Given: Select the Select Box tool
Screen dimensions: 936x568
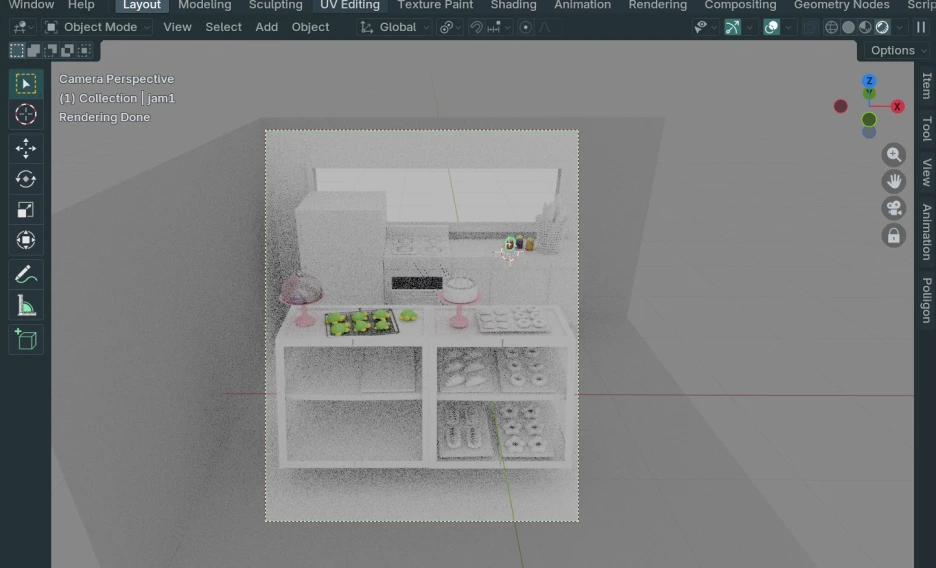Looking at the screenshot, I should pyautogui.click(x=26, y=84).
